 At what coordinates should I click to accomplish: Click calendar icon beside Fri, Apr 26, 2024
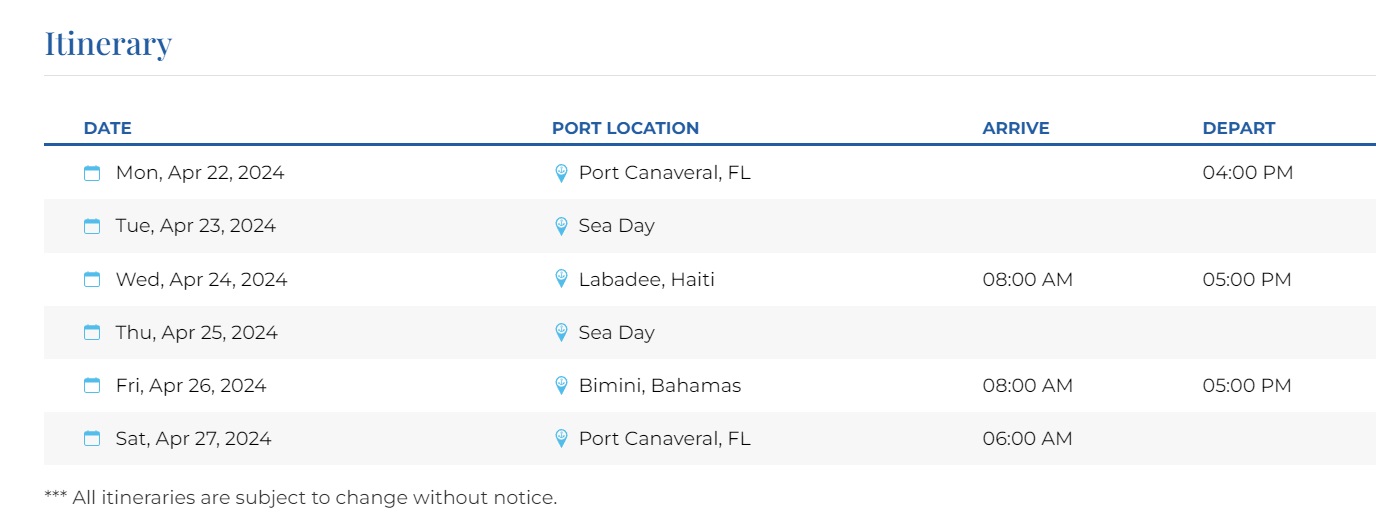(92, 386)
